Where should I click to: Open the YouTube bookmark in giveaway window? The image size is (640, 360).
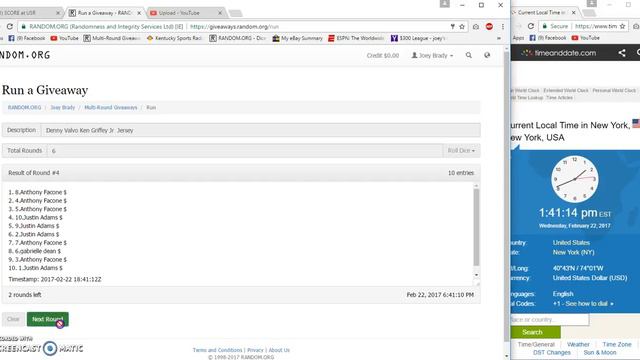pos(64,38)
